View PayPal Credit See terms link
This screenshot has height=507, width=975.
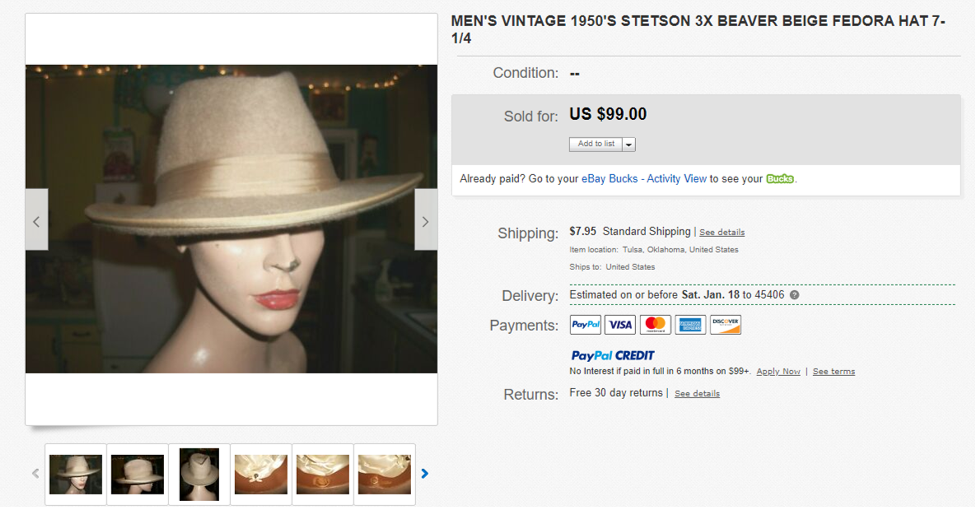point(834,371)
